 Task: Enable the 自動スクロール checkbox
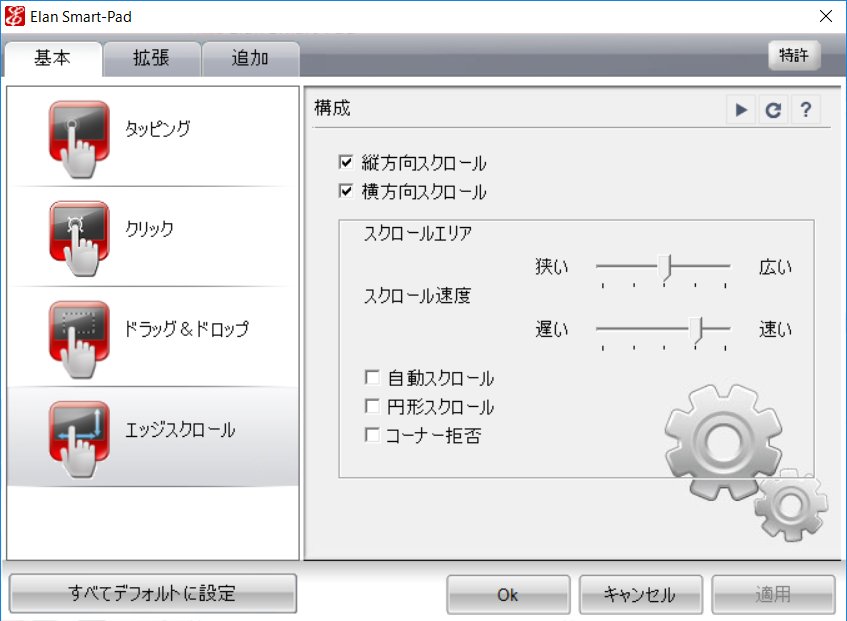pyautogui.click(x=372, y=377)
